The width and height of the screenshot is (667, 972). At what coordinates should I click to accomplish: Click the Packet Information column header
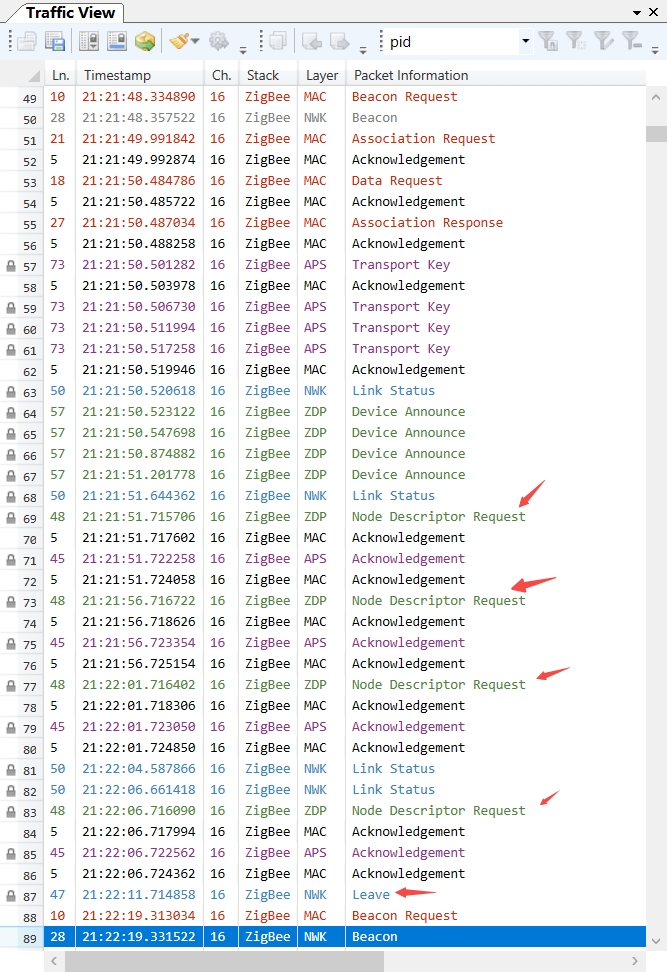click(x=495, y=75)
